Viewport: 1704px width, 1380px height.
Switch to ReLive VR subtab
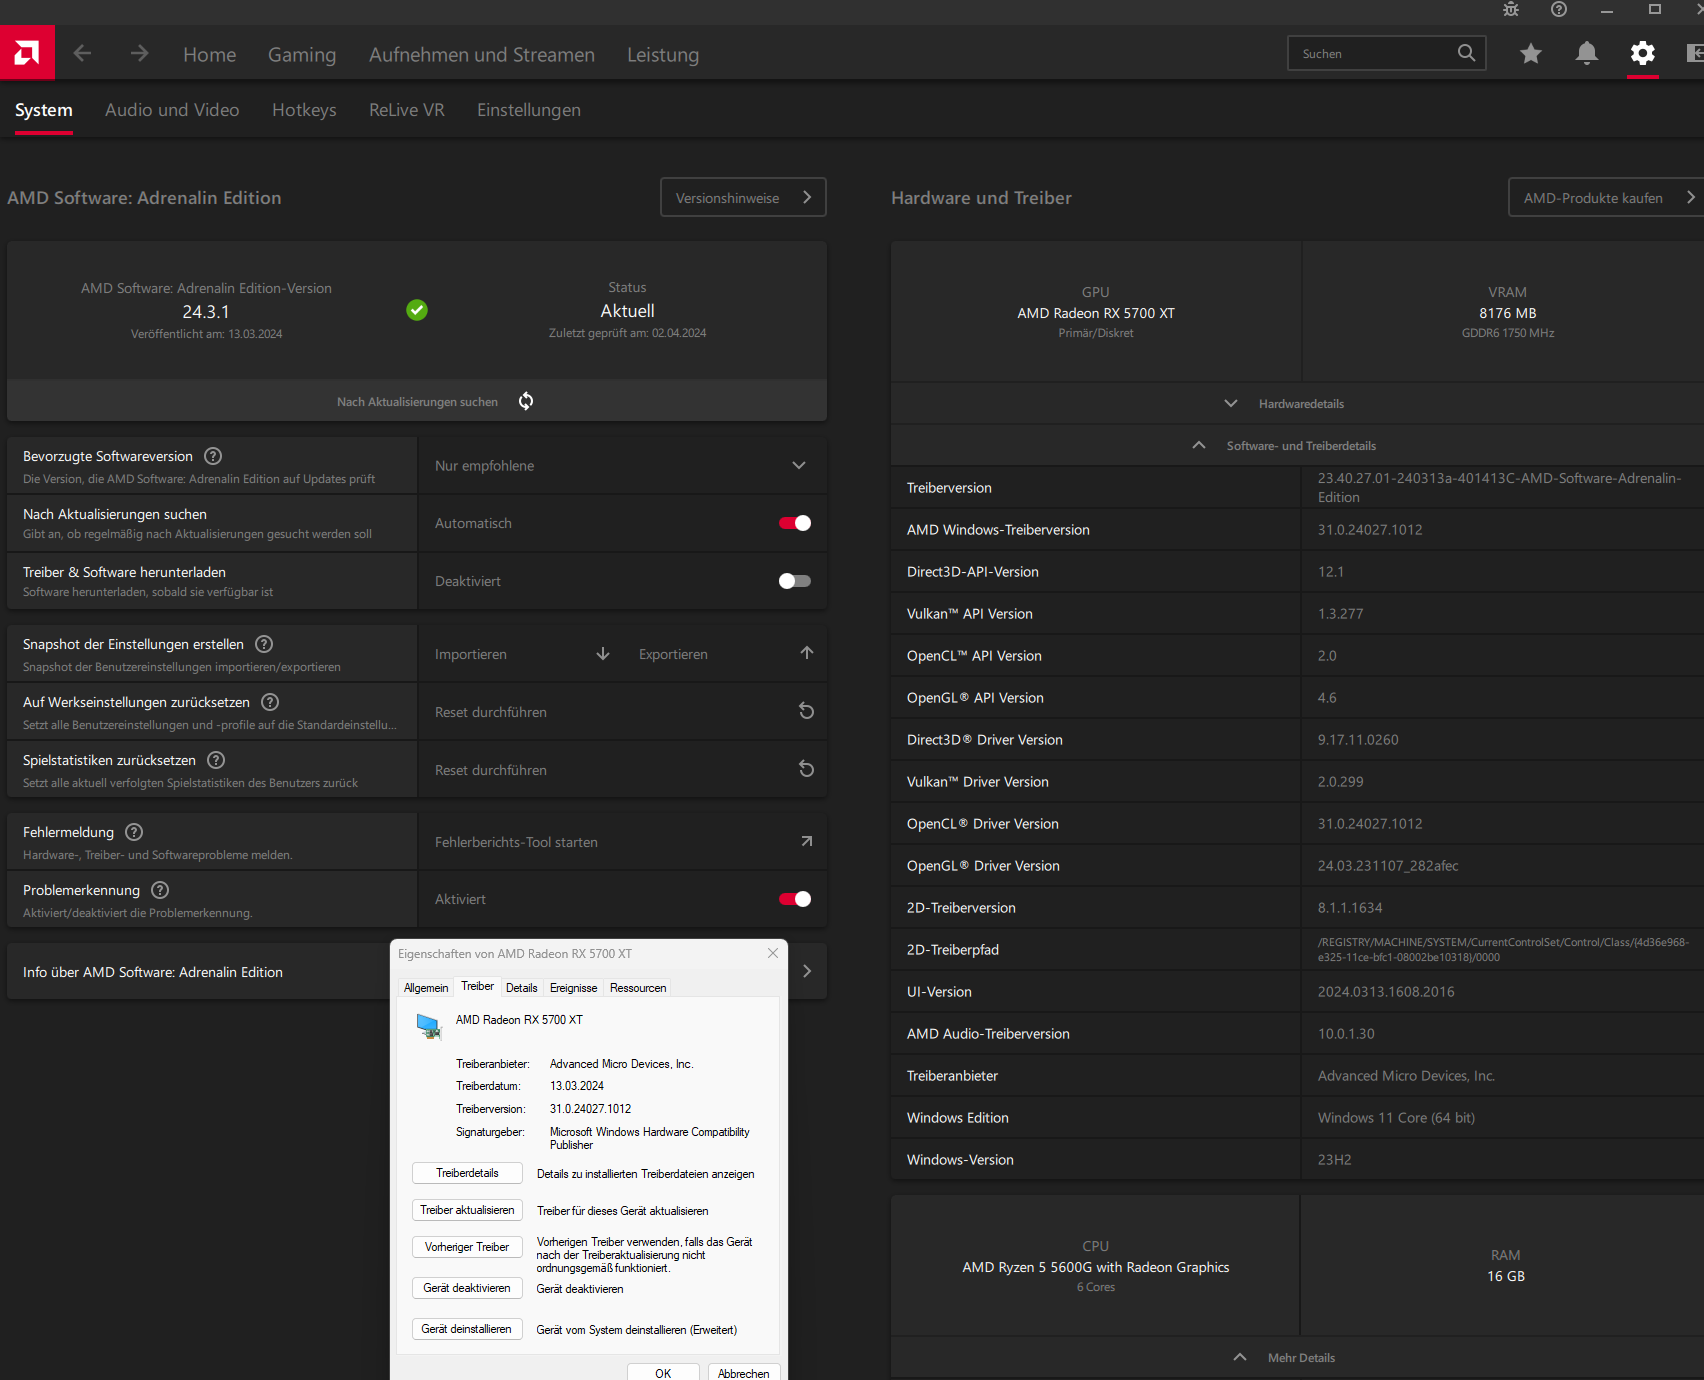pyautogui.click(x=407, y=110)
